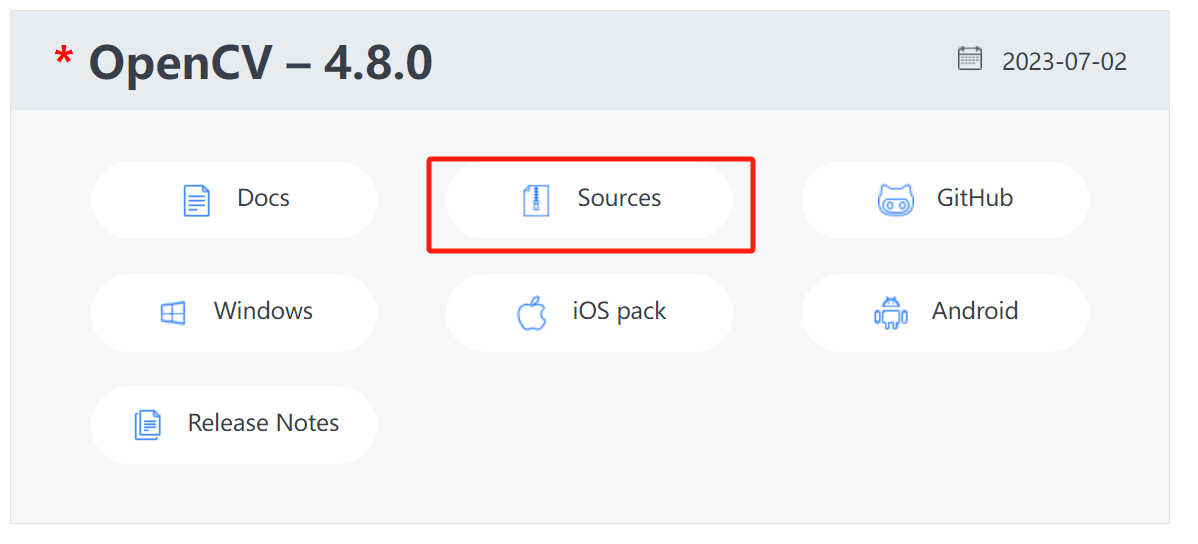This screenshot has height=544, width=1198.
Task: Click the Android robot icon
Action: [x=891, y=313]
